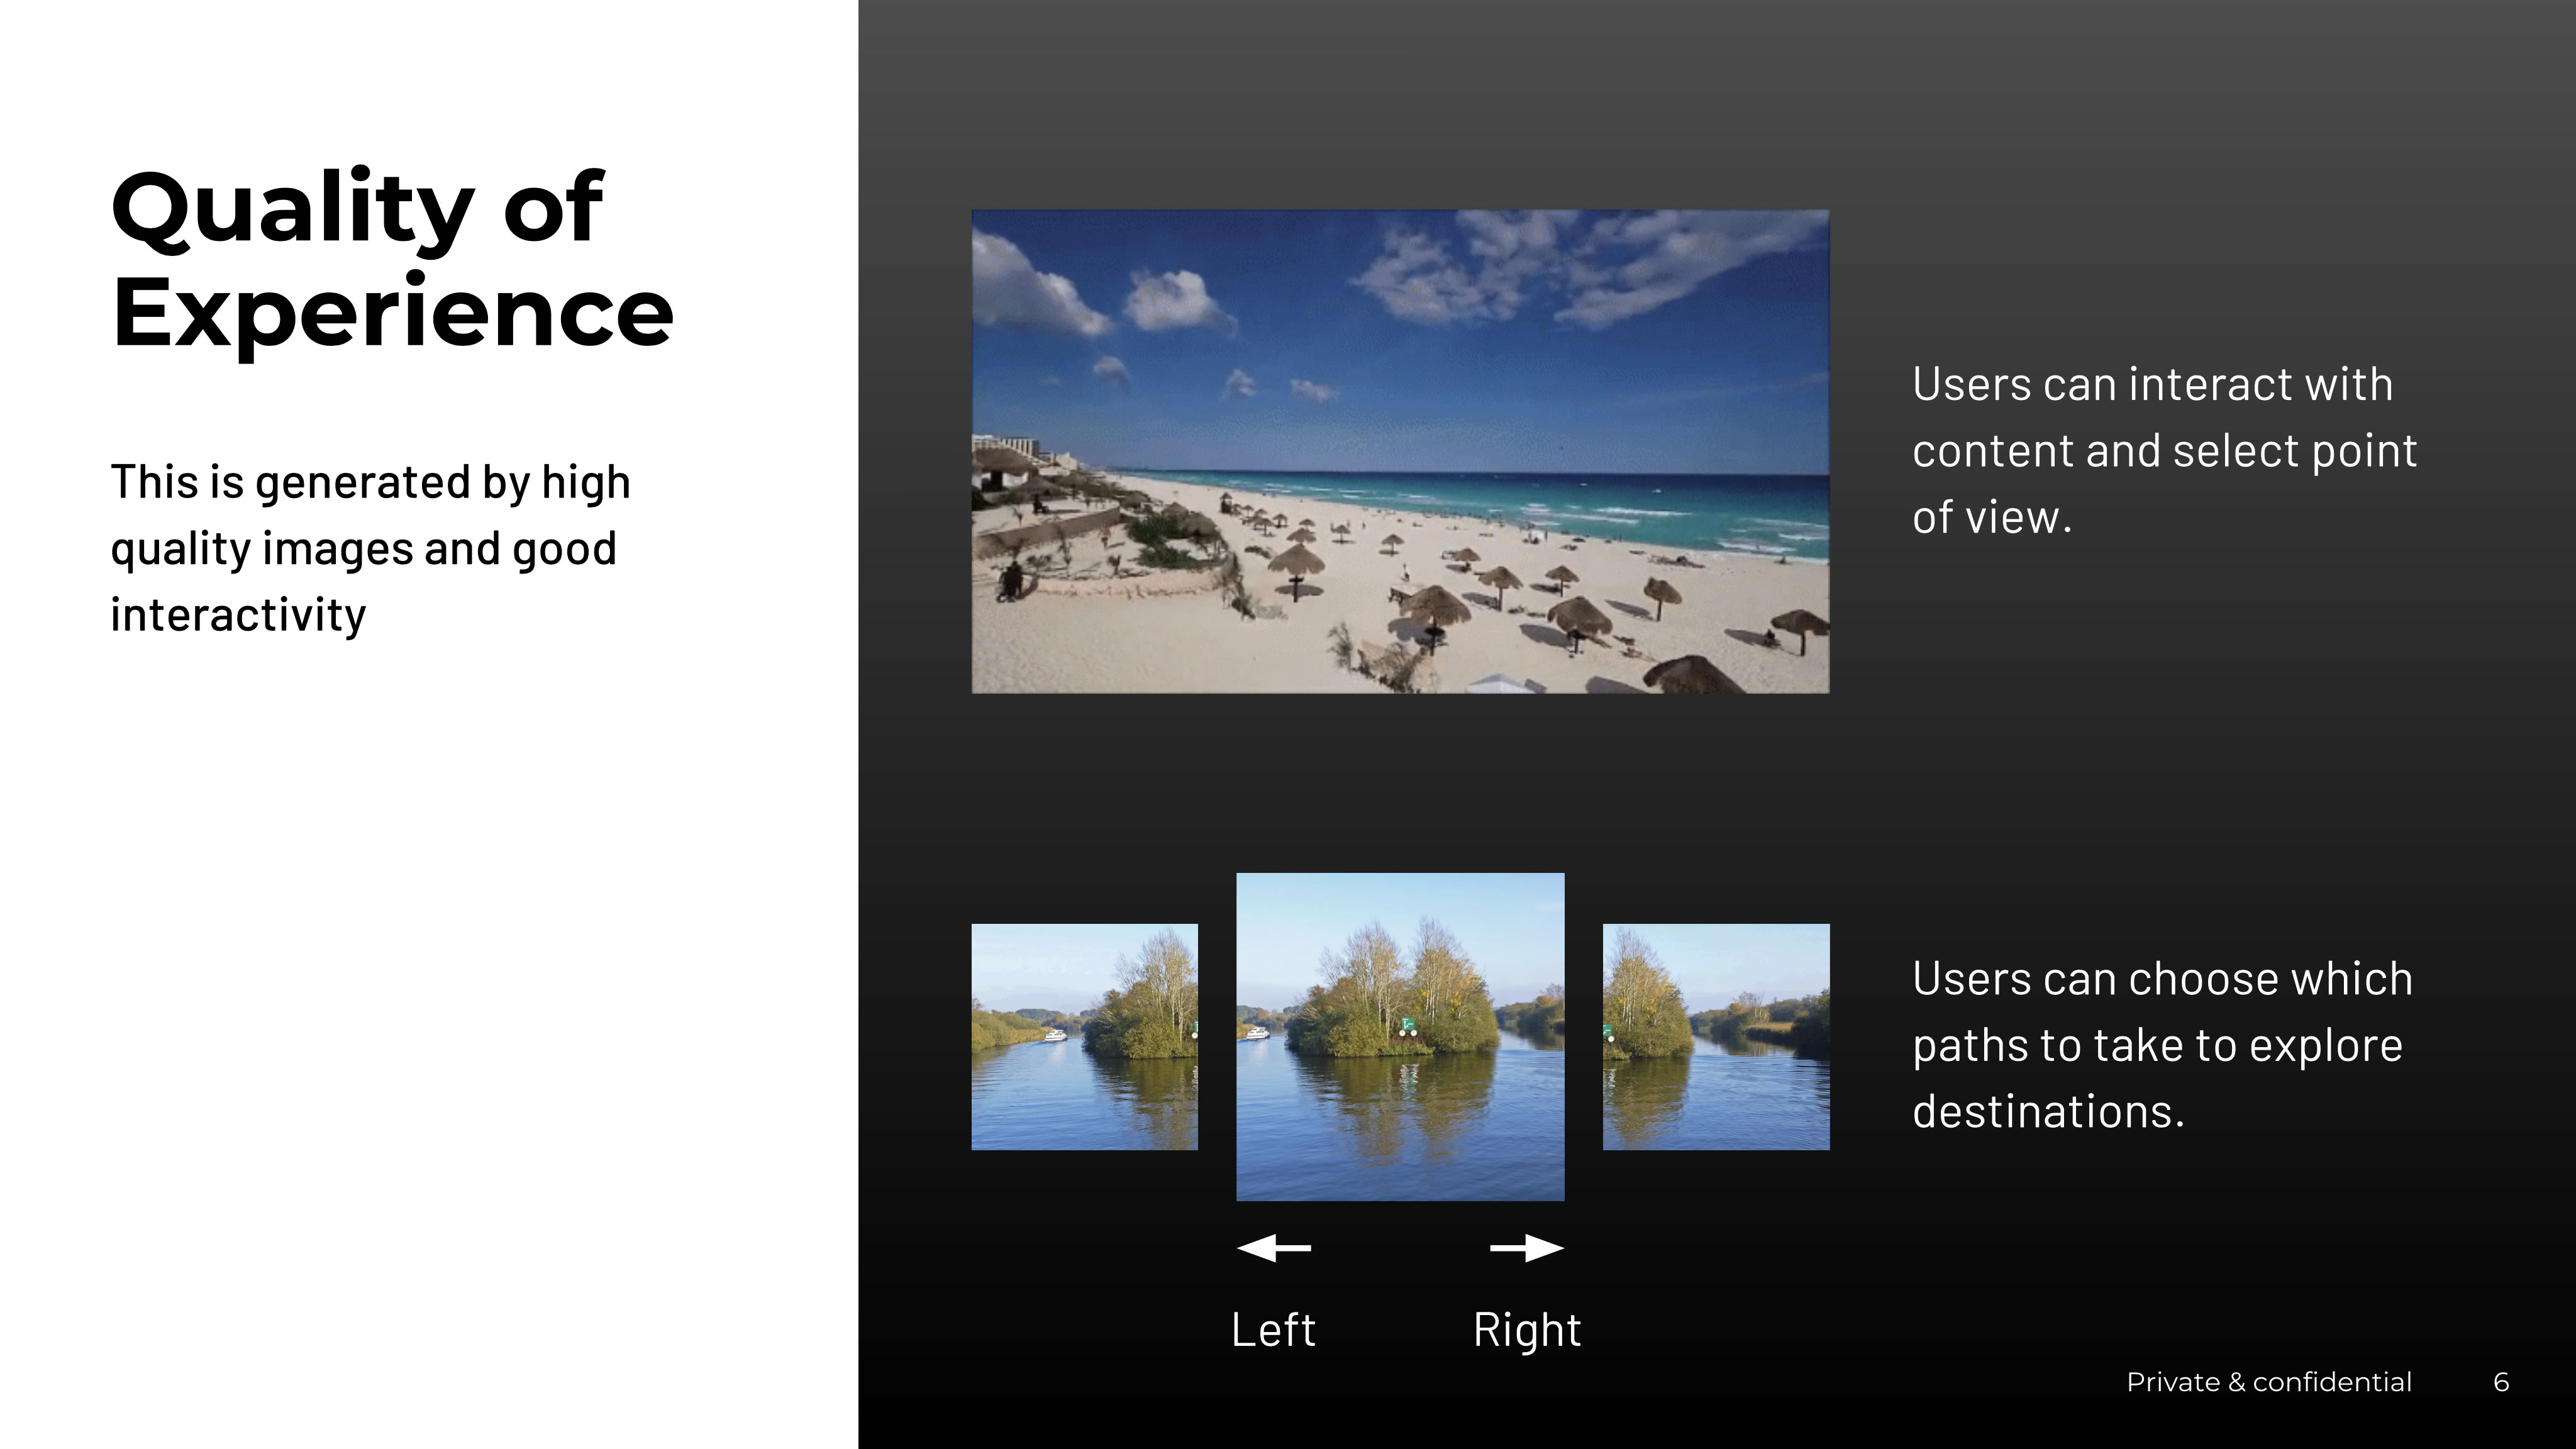The image size is (2576, 1449).
Task: Select the large beach panorama image
Action: [x=1400, y=451]
